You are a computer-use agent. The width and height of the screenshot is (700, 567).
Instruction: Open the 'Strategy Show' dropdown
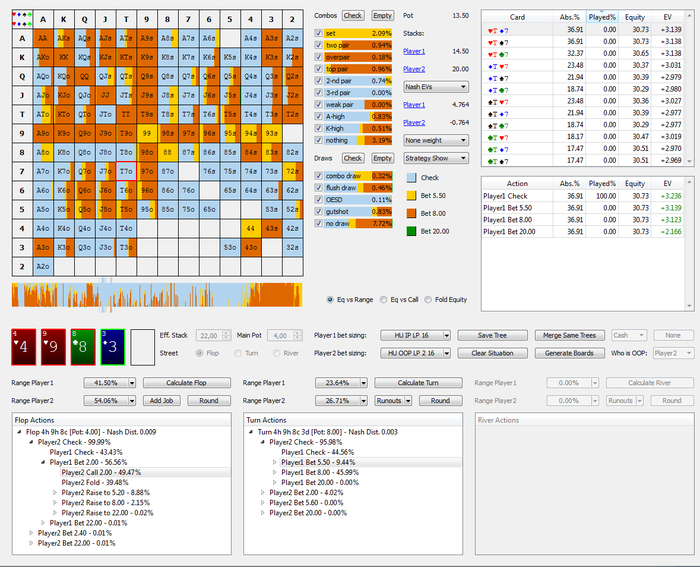pyautogui.click(x=436, y=158)
